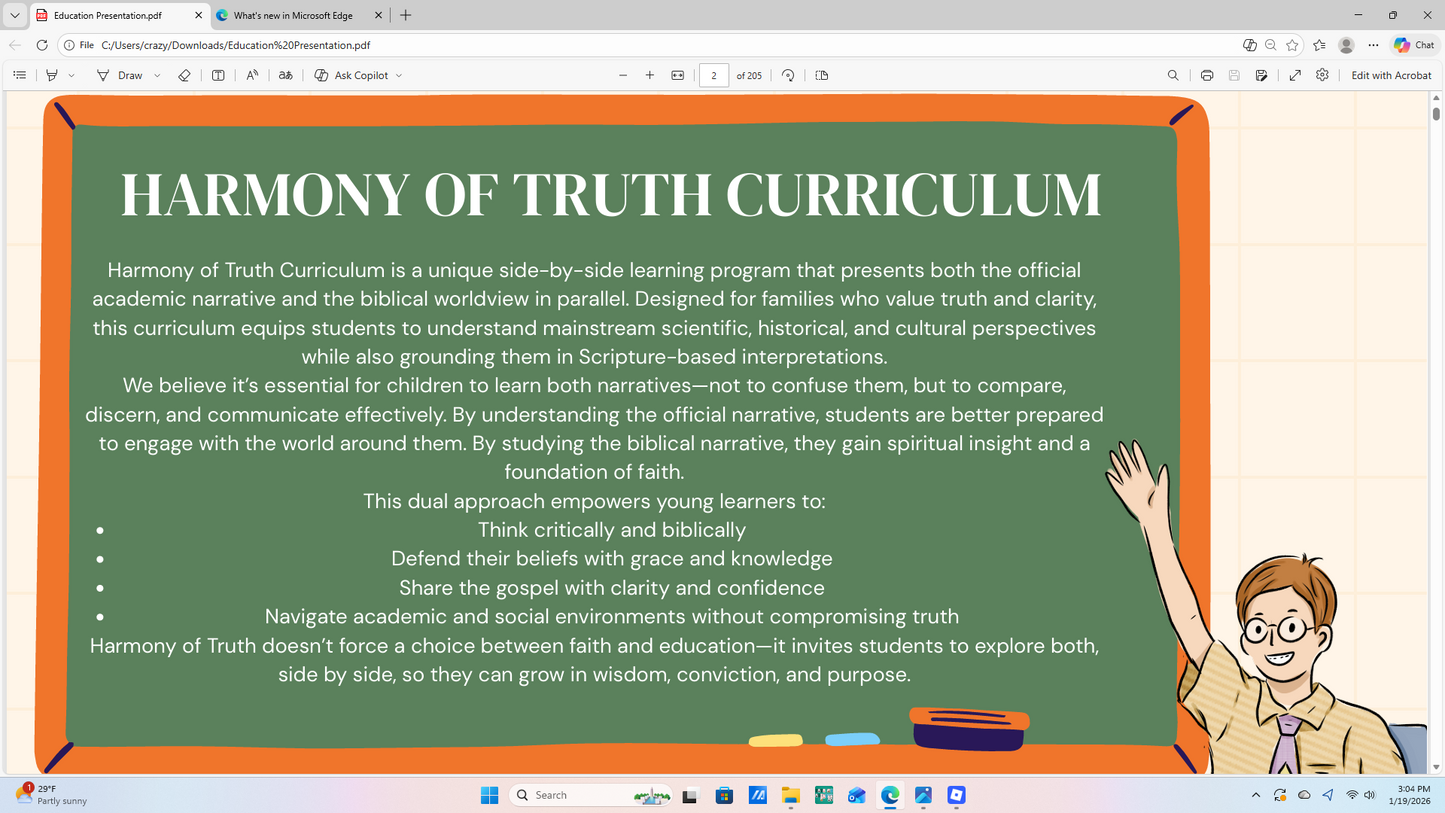This screenshot has height=813, width=1445.
Task: Open Outlook from the taskbar
Action: [x=857, y=795]
